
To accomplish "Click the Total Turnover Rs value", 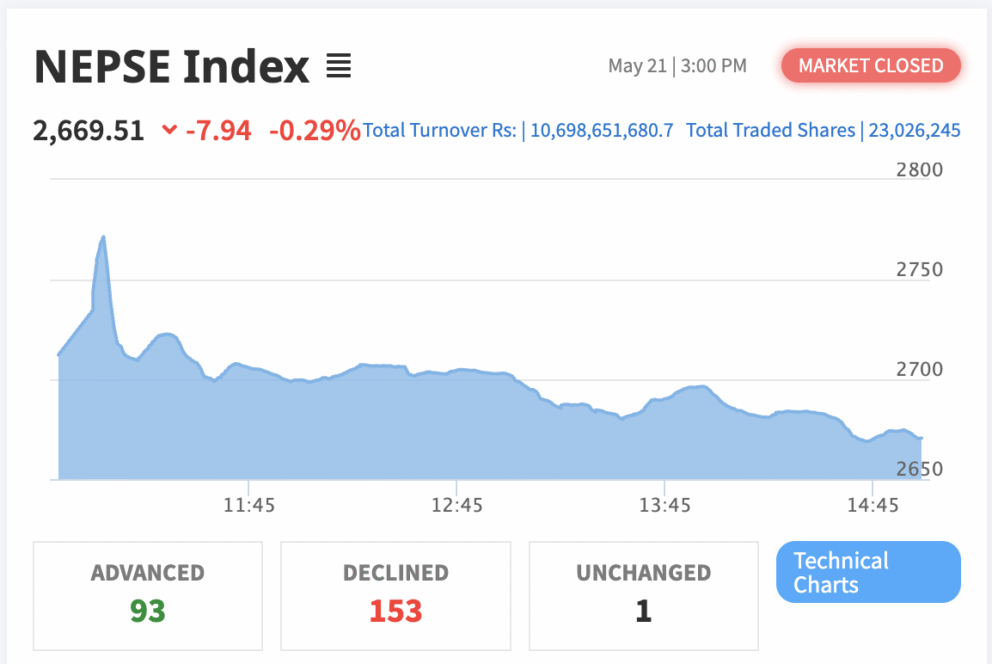I will pos(602,130).
